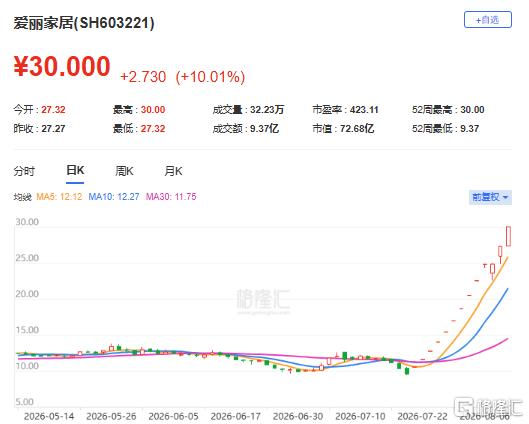The height and width of the screenshot is (424, 529).
Task: Click the 今开 value 27.32
Action: point(53,110)
